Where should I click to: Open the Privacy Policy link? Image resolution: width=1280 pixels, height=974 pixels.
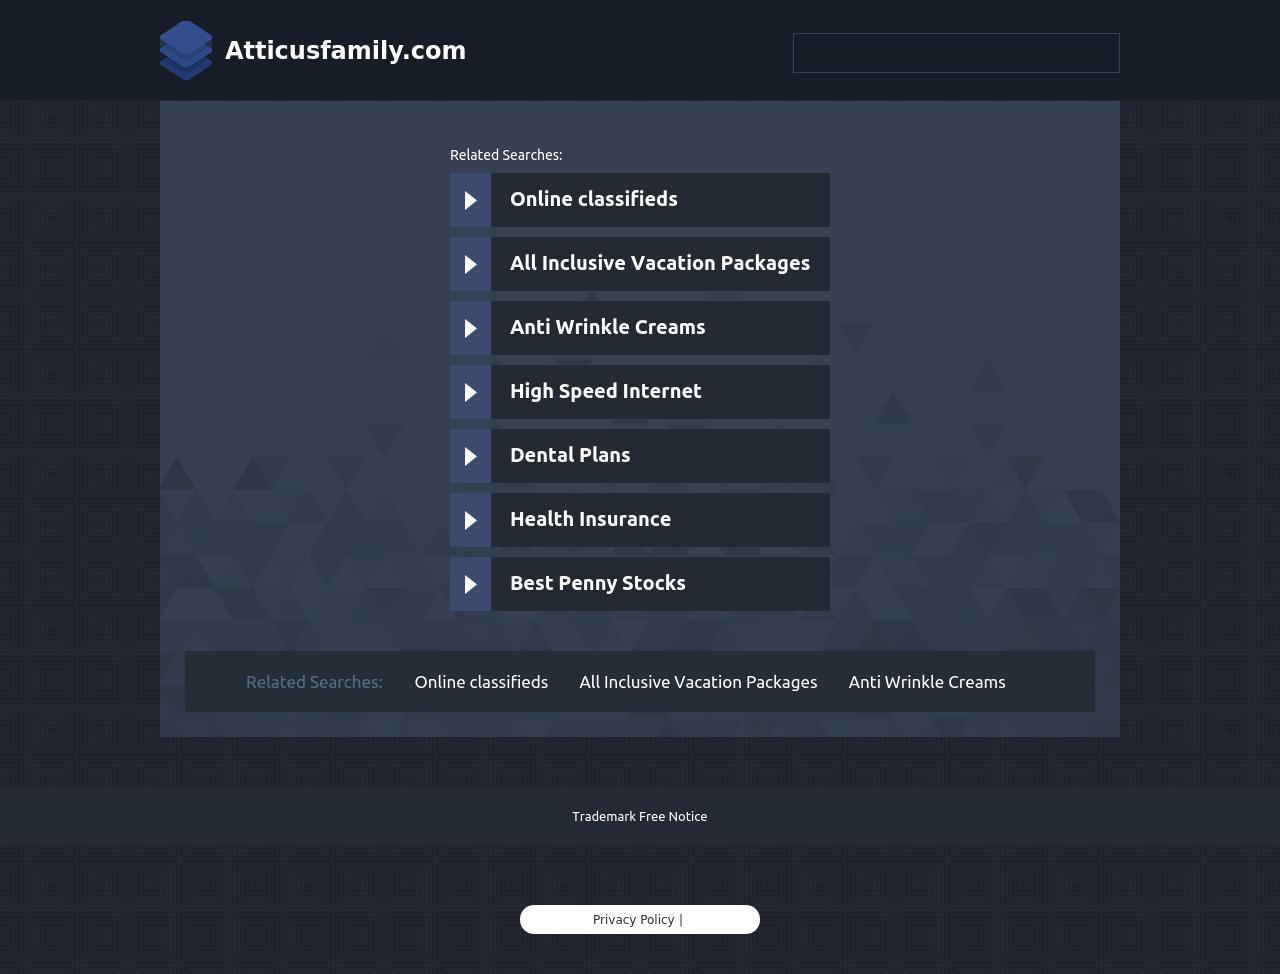coord(633,920)
